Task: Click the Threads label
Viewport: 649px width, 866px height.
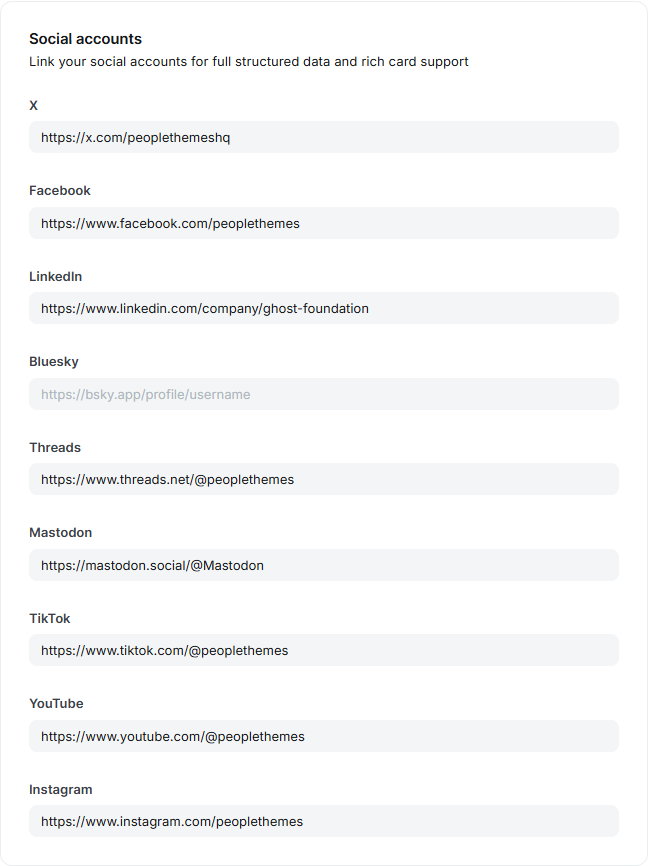Action: coord(55,447)
